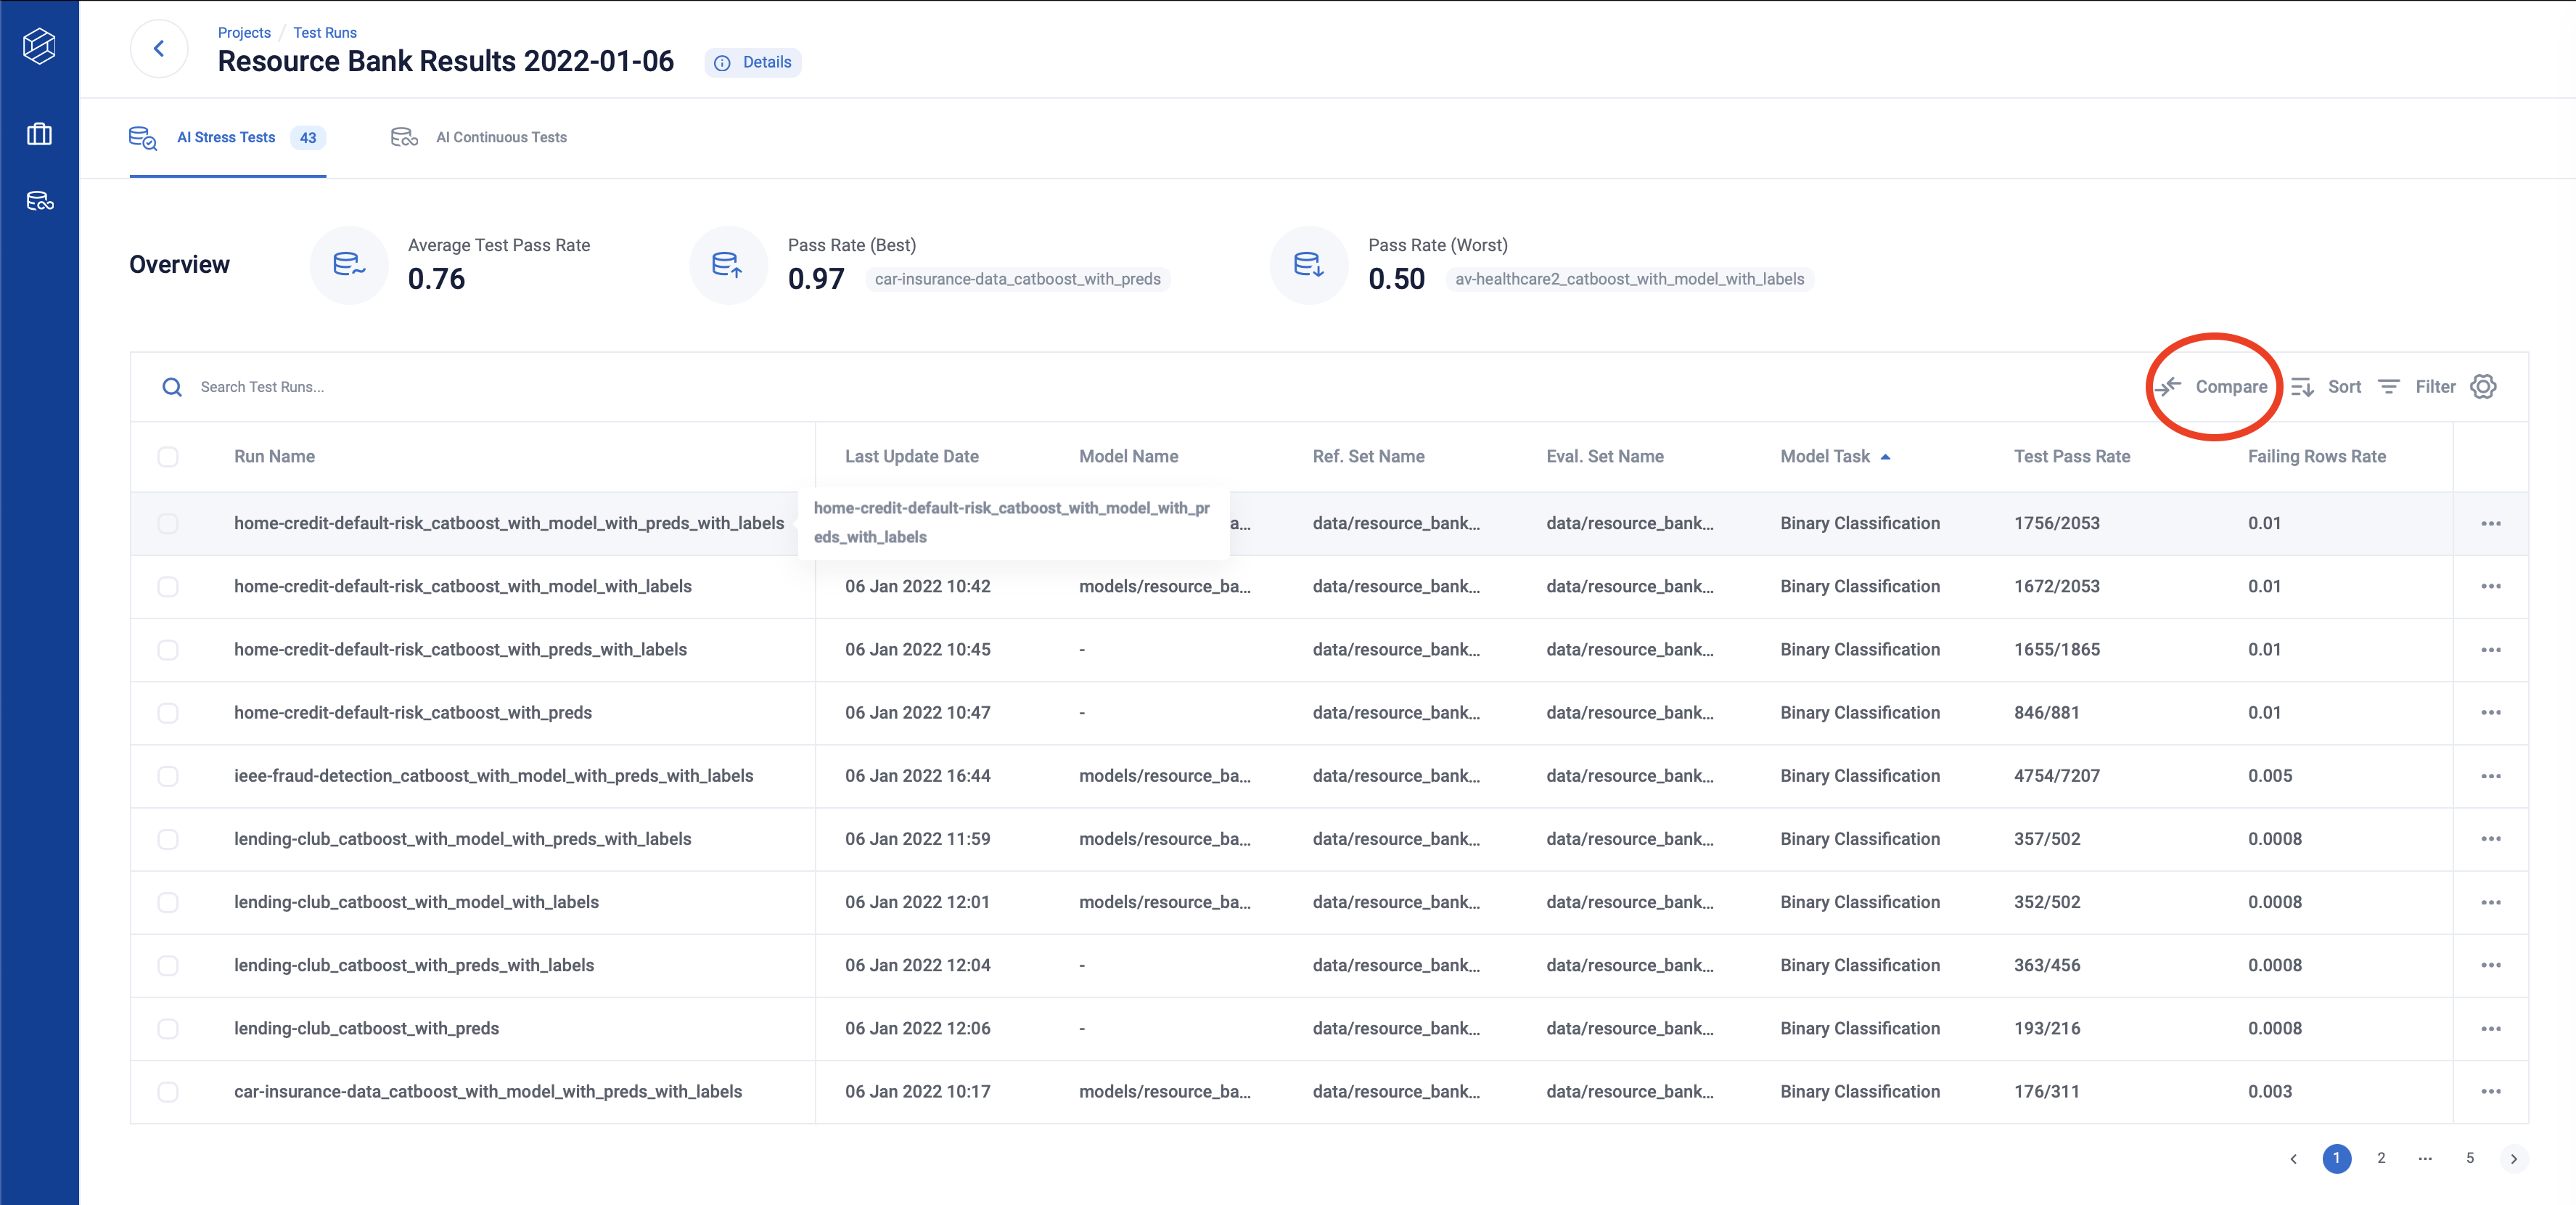Open run ieee-fraud-detection_catboost_with_model_with_preds_with_labels
The image size is (2576, 1205).
click(493, 776)
